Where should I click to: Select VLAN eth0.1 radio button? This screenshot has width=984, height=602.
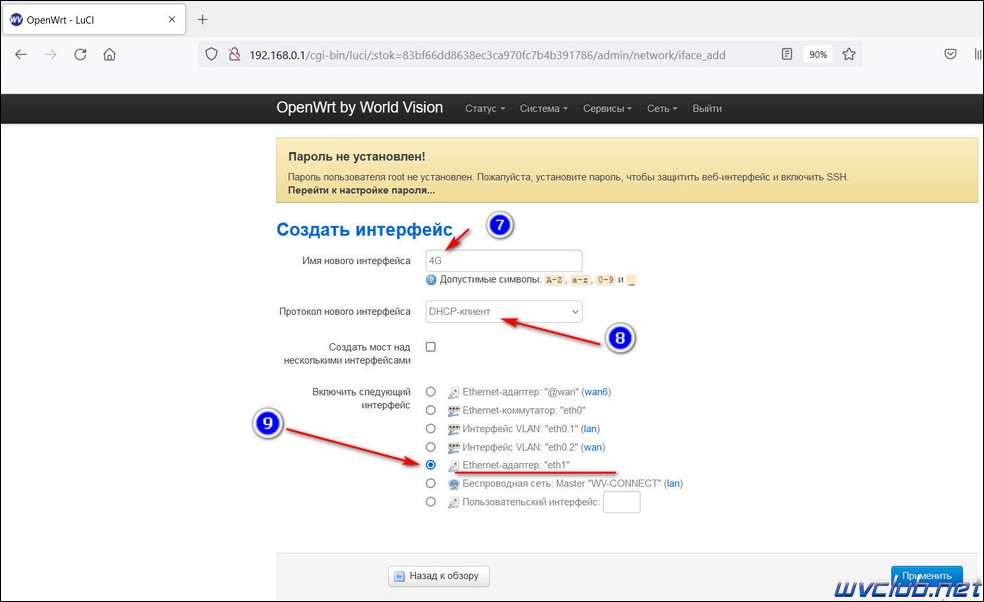click(430, 429)
